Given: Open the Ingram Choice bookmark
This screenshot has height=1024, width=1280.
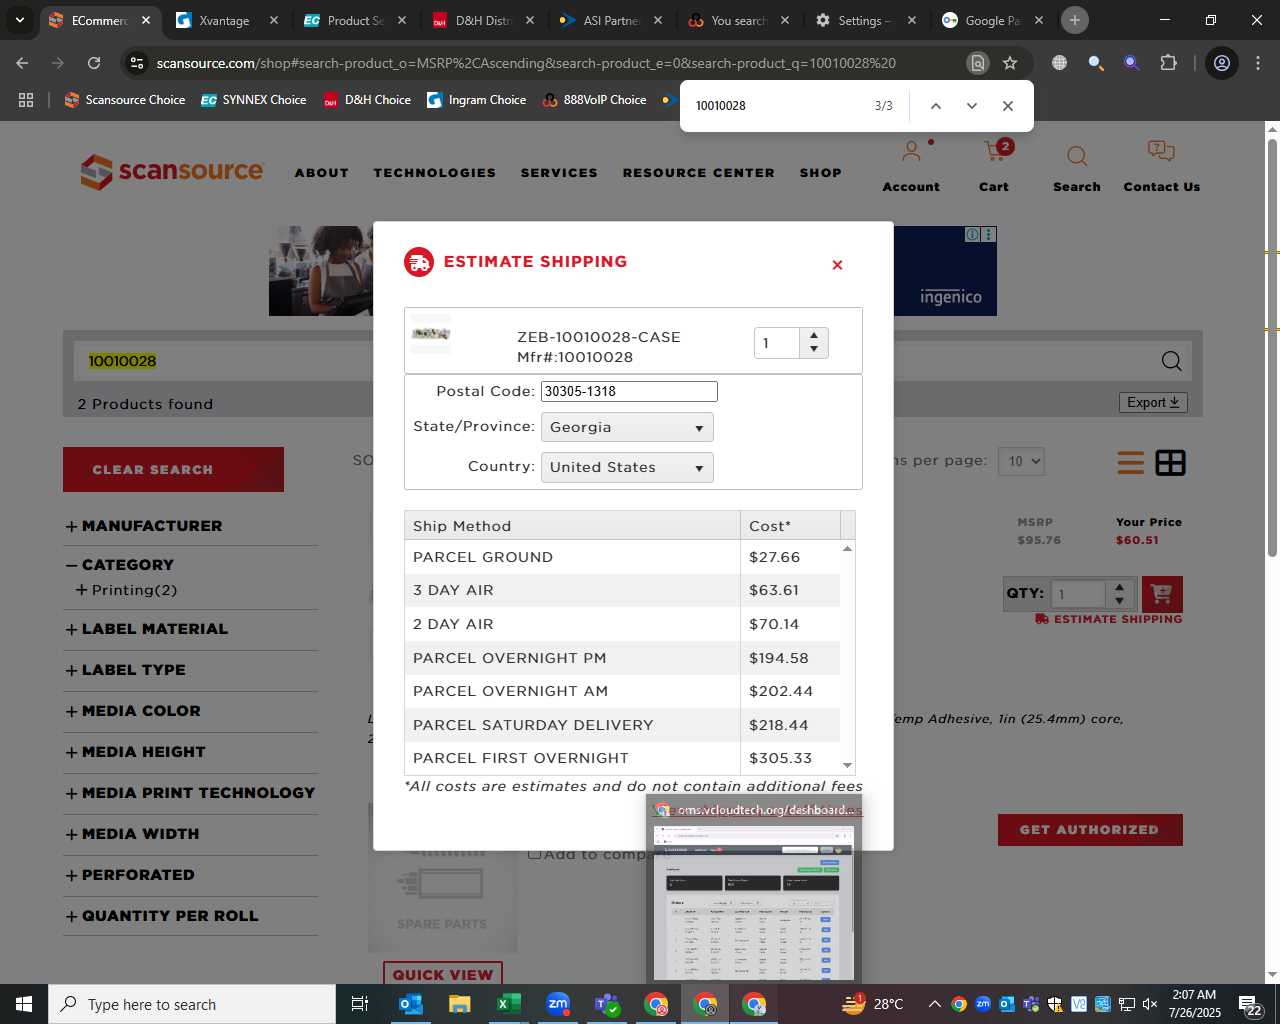Looking at the screenshot, I should (477, 100).
